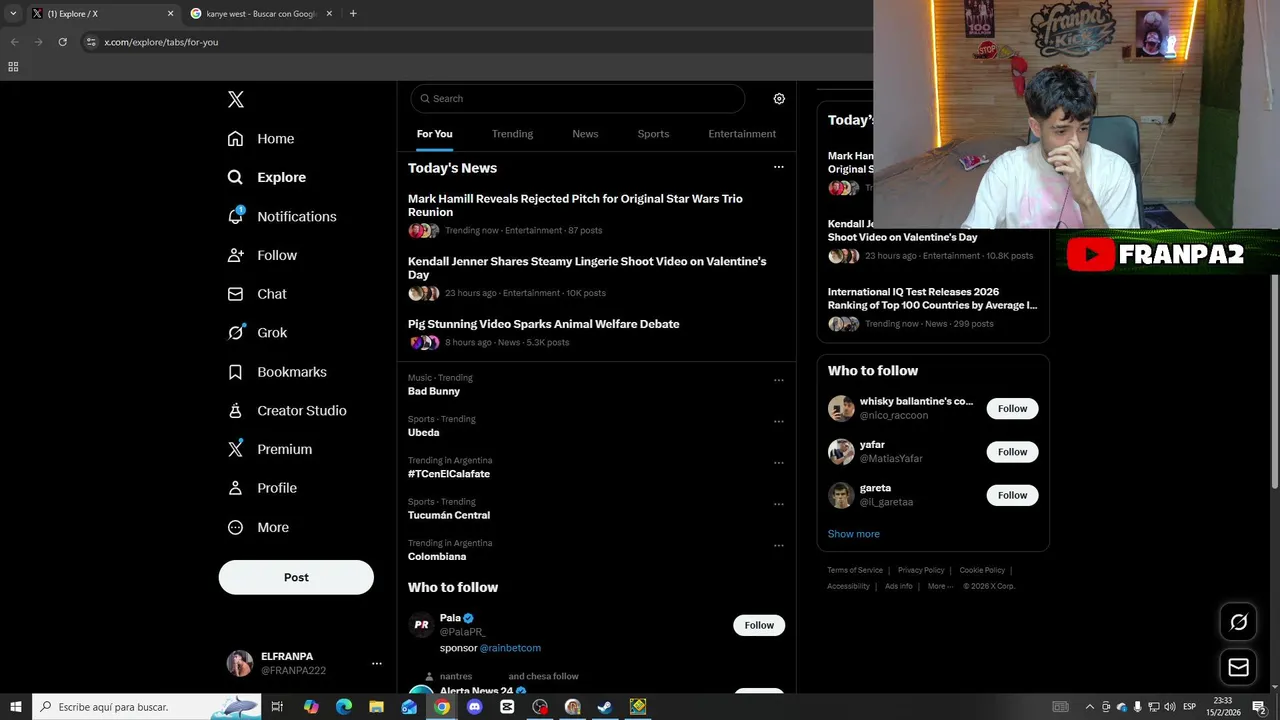This screenshot has width=1280, height=720.
Task: Switch to the News tab
Action: point(585,134)
